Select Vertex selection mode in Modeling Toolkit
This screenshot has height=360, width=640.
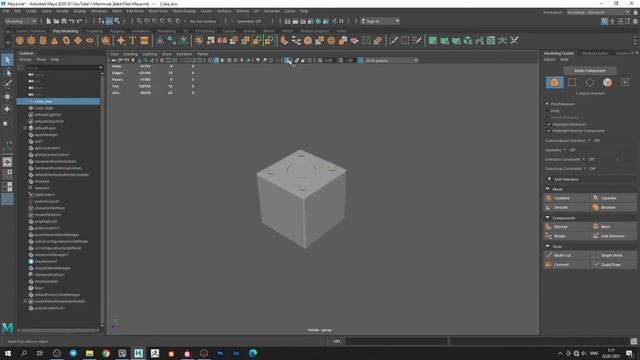[x=572, y=82]
